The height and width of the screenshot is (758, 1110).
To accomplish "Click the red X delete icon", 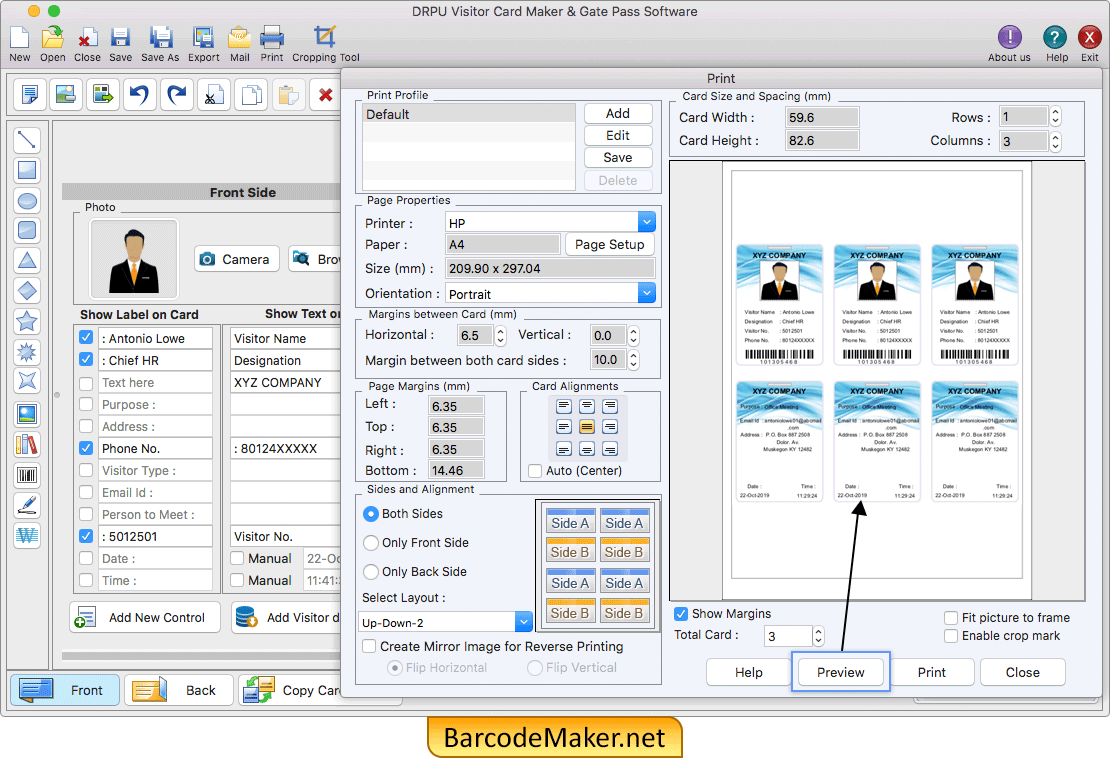I will [x=326, y=94].
